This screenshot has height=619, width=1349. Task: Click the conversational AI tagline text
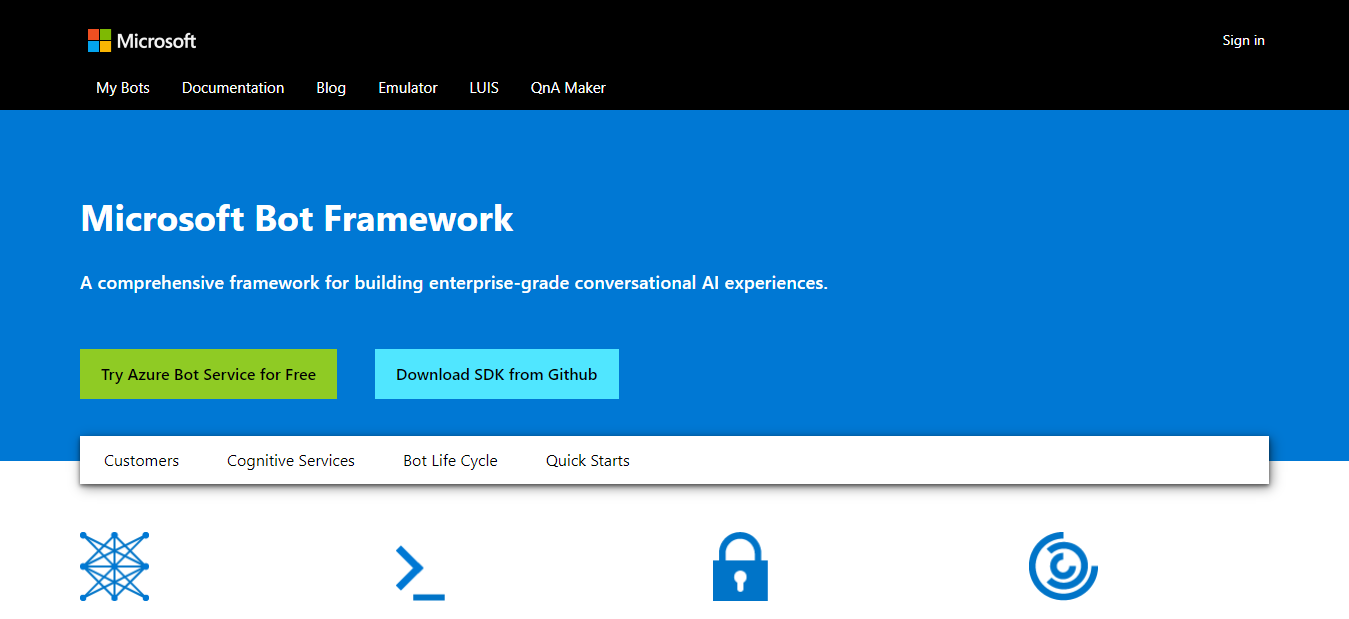tap(454, 283)
